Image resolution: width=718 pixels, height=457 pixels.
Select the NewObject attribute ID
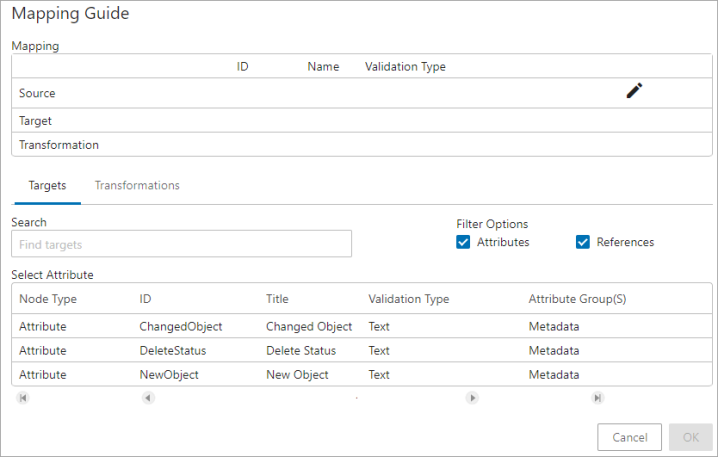click(x=169, y=375)
